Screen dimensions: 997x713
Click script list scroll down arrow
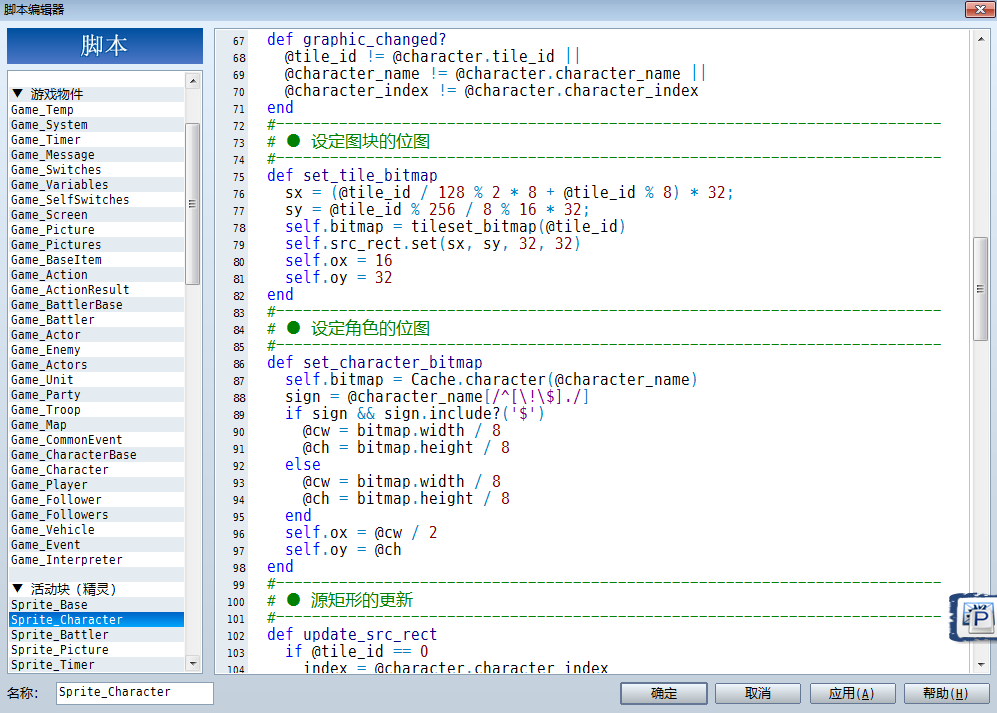coord(193,663)
